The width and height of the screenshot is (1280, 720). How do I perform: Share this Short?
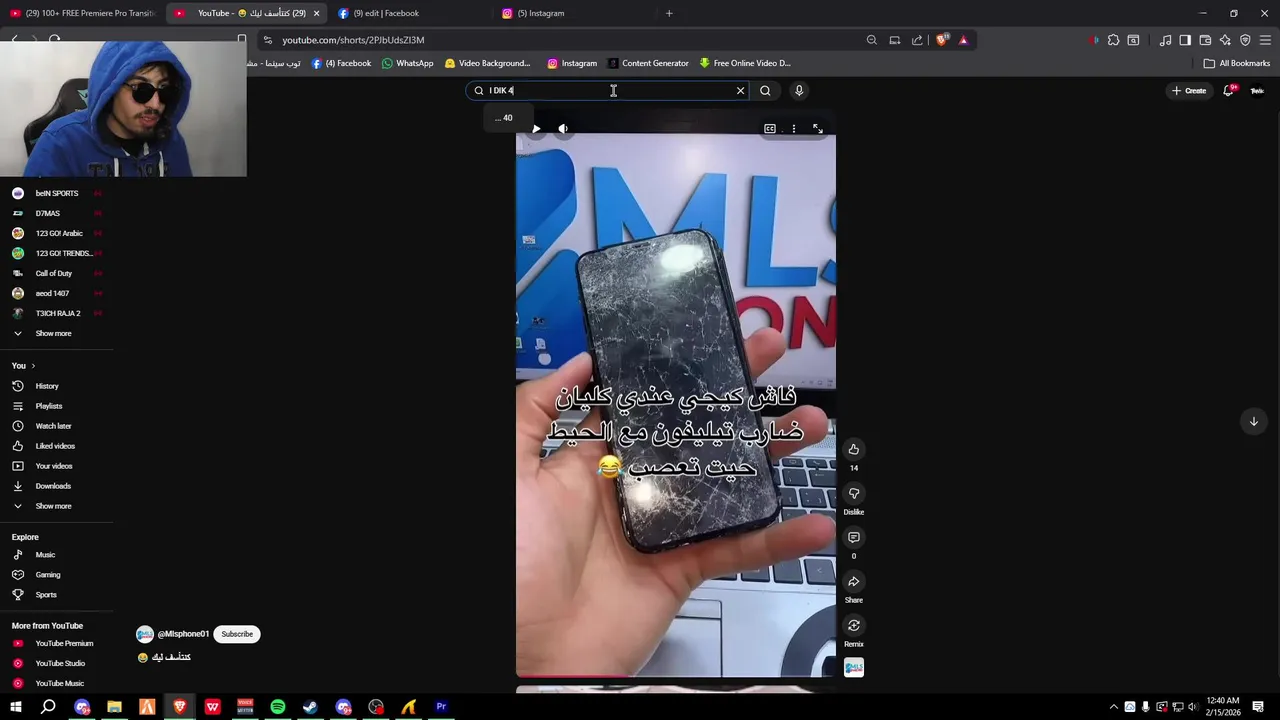[854, 581]
